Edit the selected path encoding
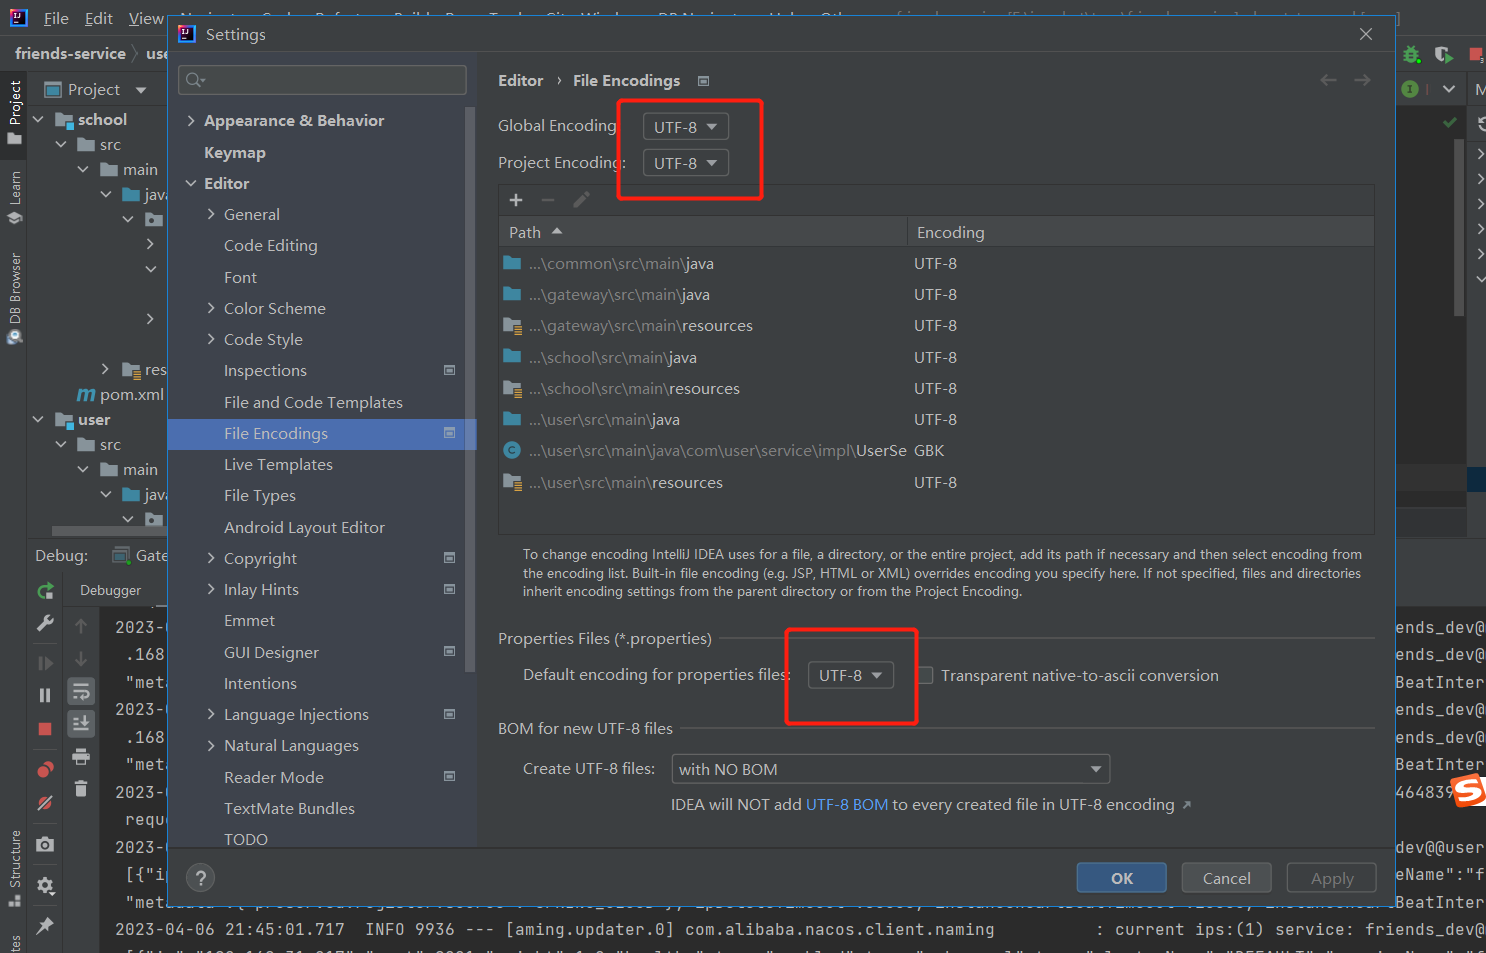 click(x=581, y=200)
